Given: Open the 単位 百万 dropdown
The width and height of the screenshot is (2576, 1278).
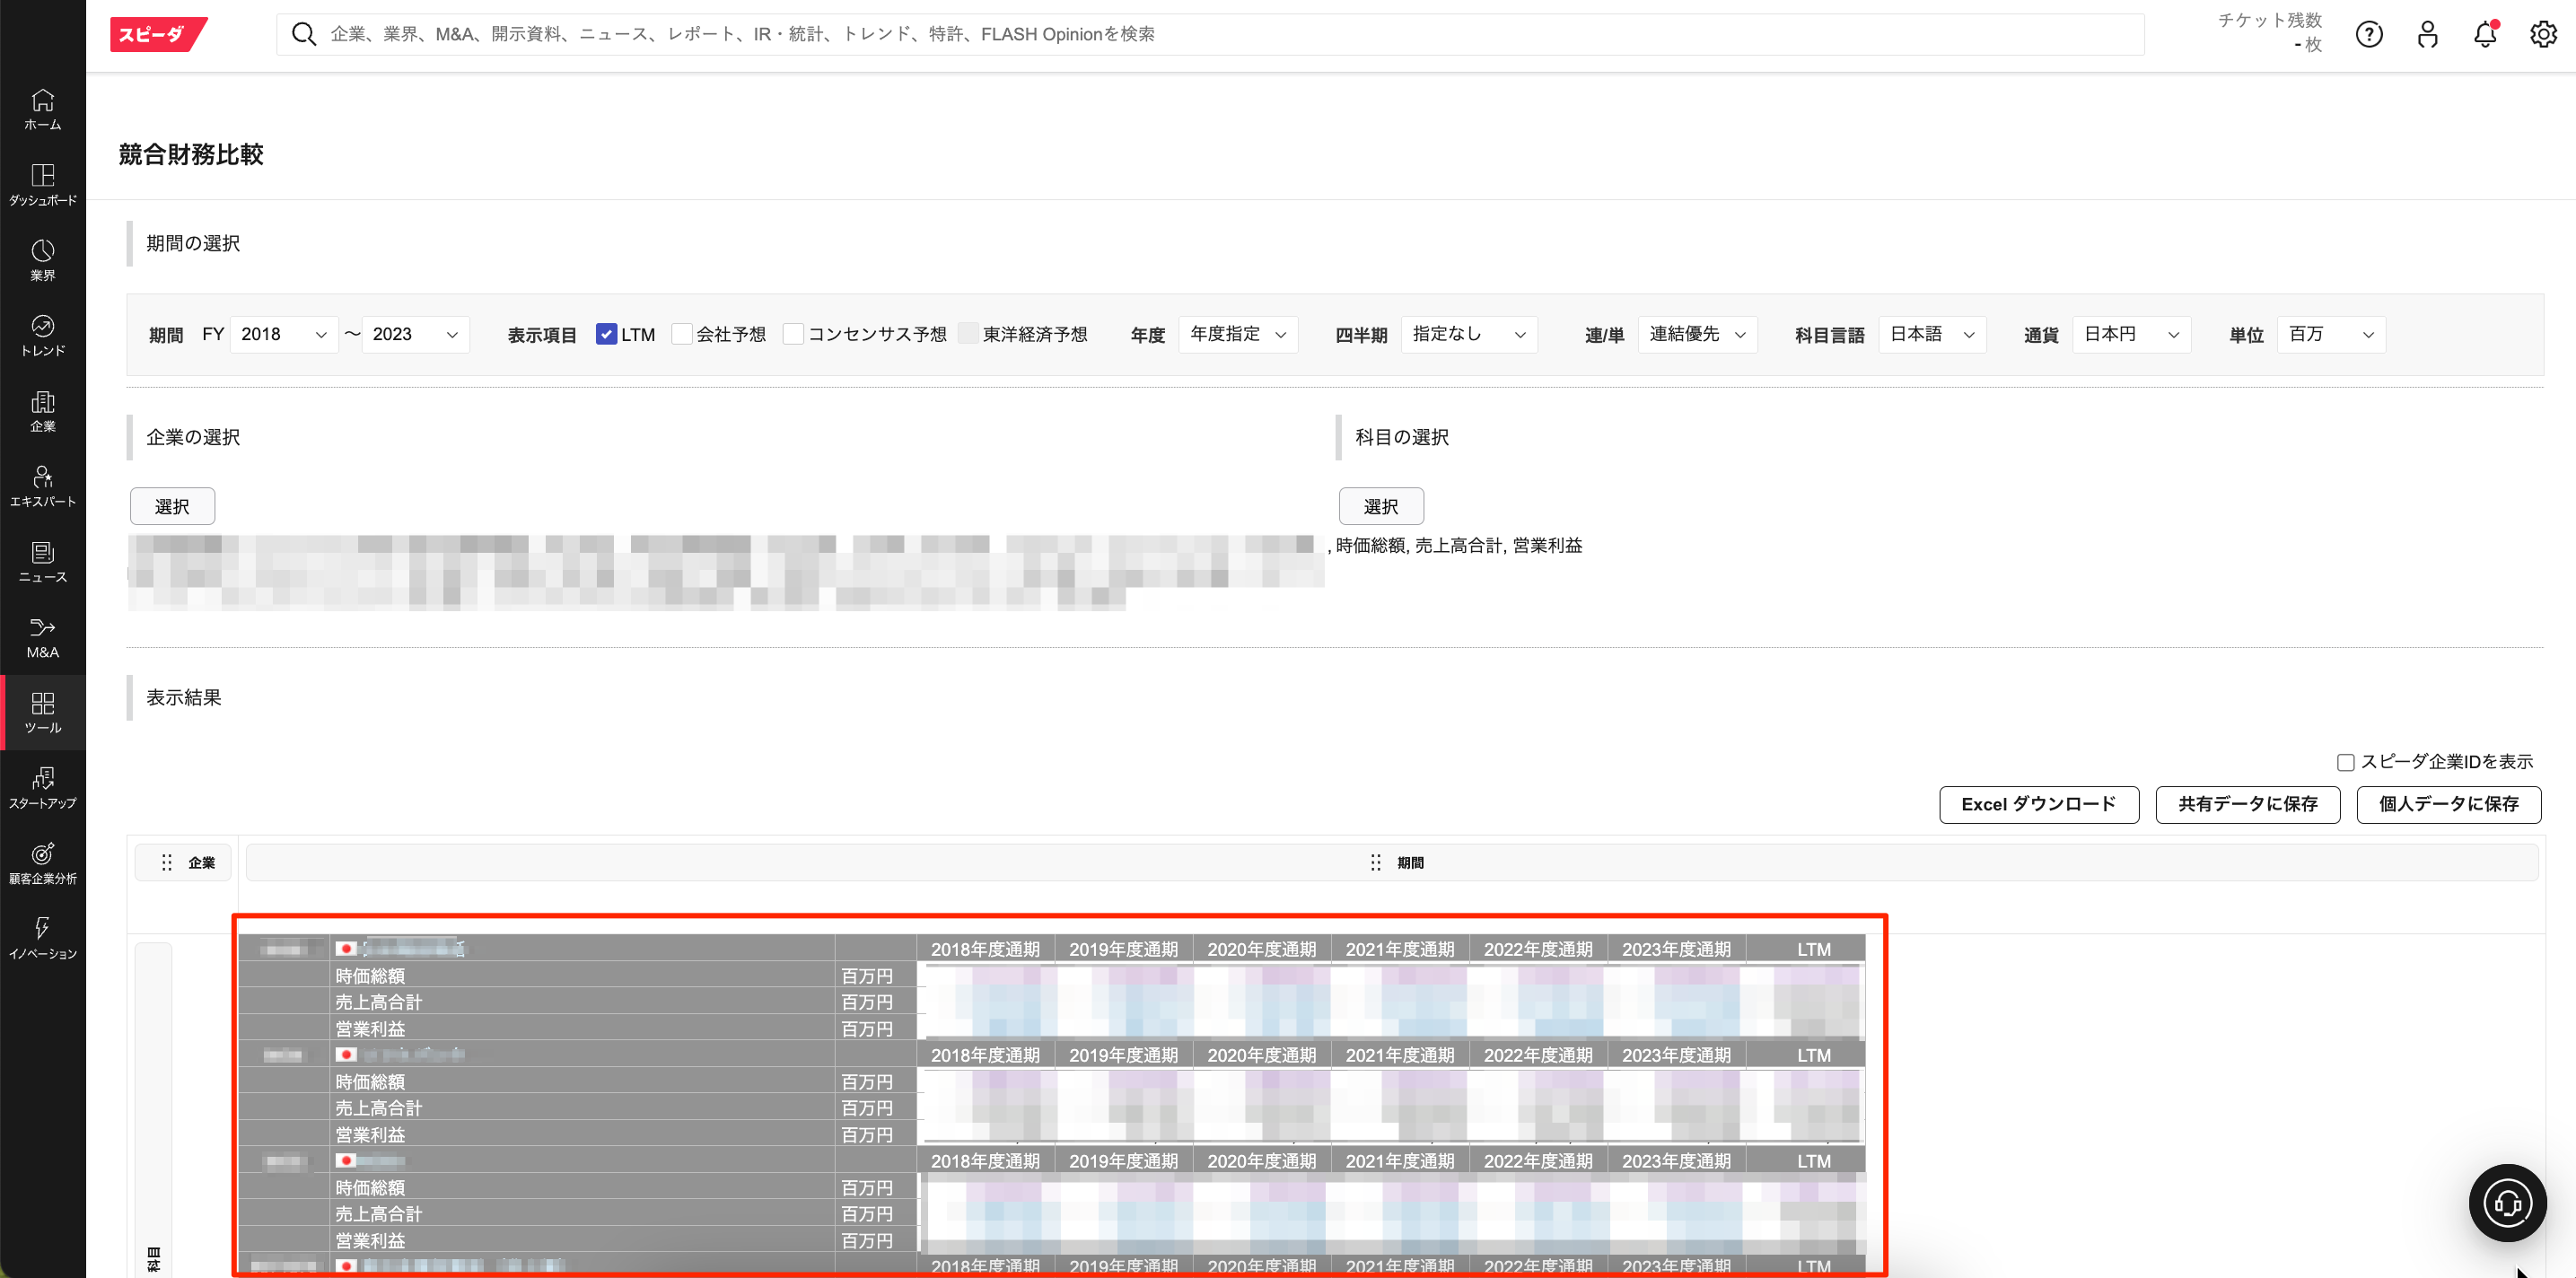Looking at the screenshot, I should 2330,334.
